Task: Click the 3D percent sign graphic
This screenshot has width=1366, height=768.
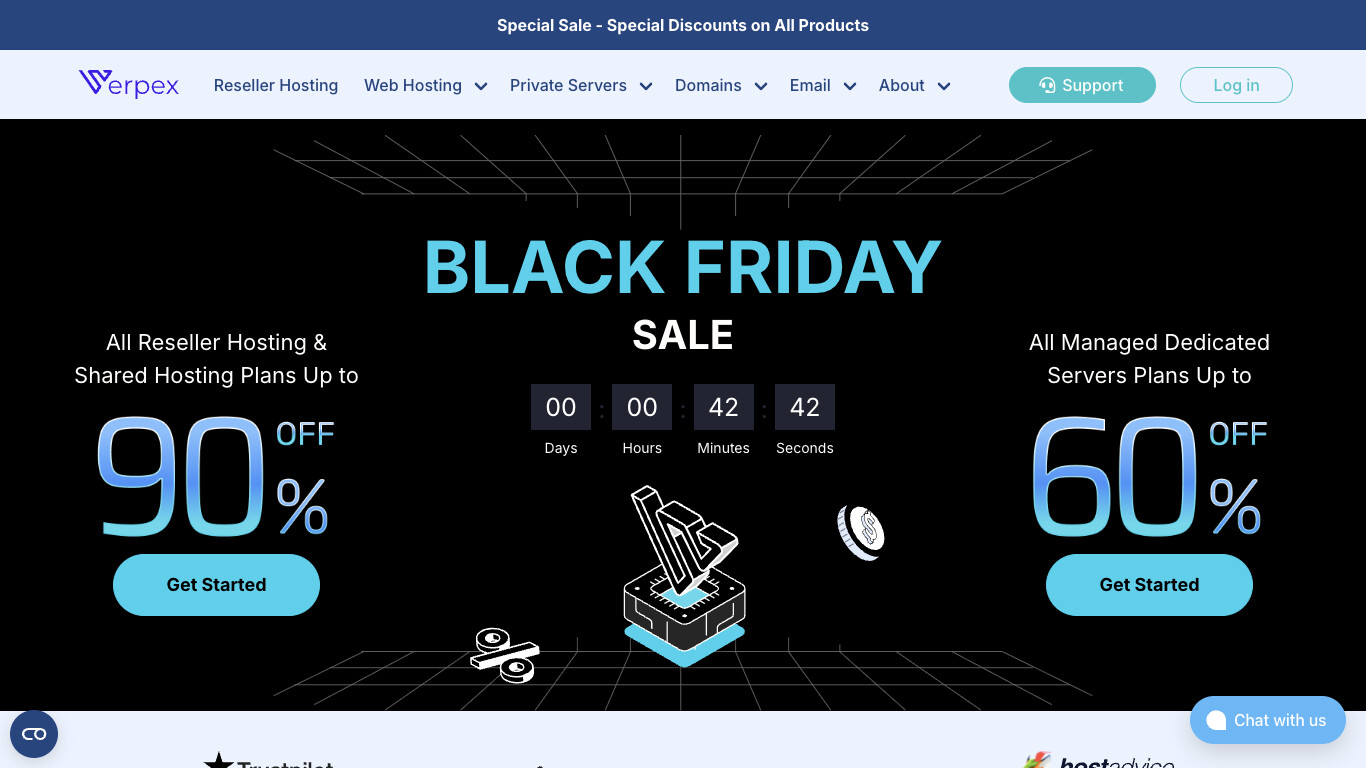Action: (505, 655)
